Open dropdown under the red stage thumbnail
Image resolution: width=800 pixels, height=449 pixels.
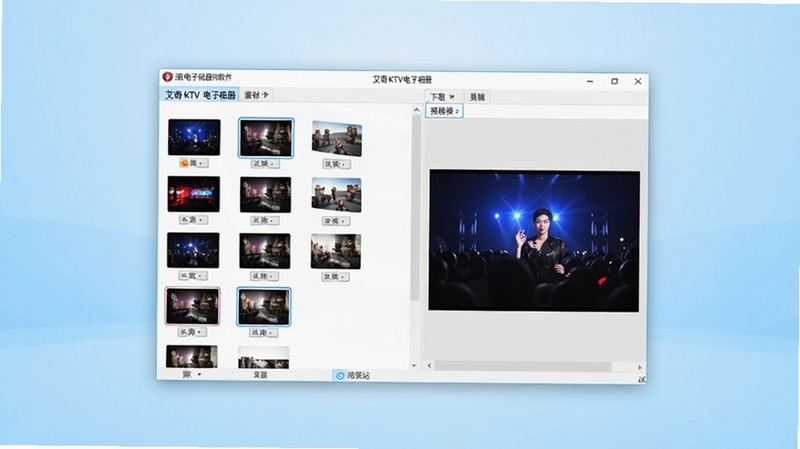pos(193,220)
